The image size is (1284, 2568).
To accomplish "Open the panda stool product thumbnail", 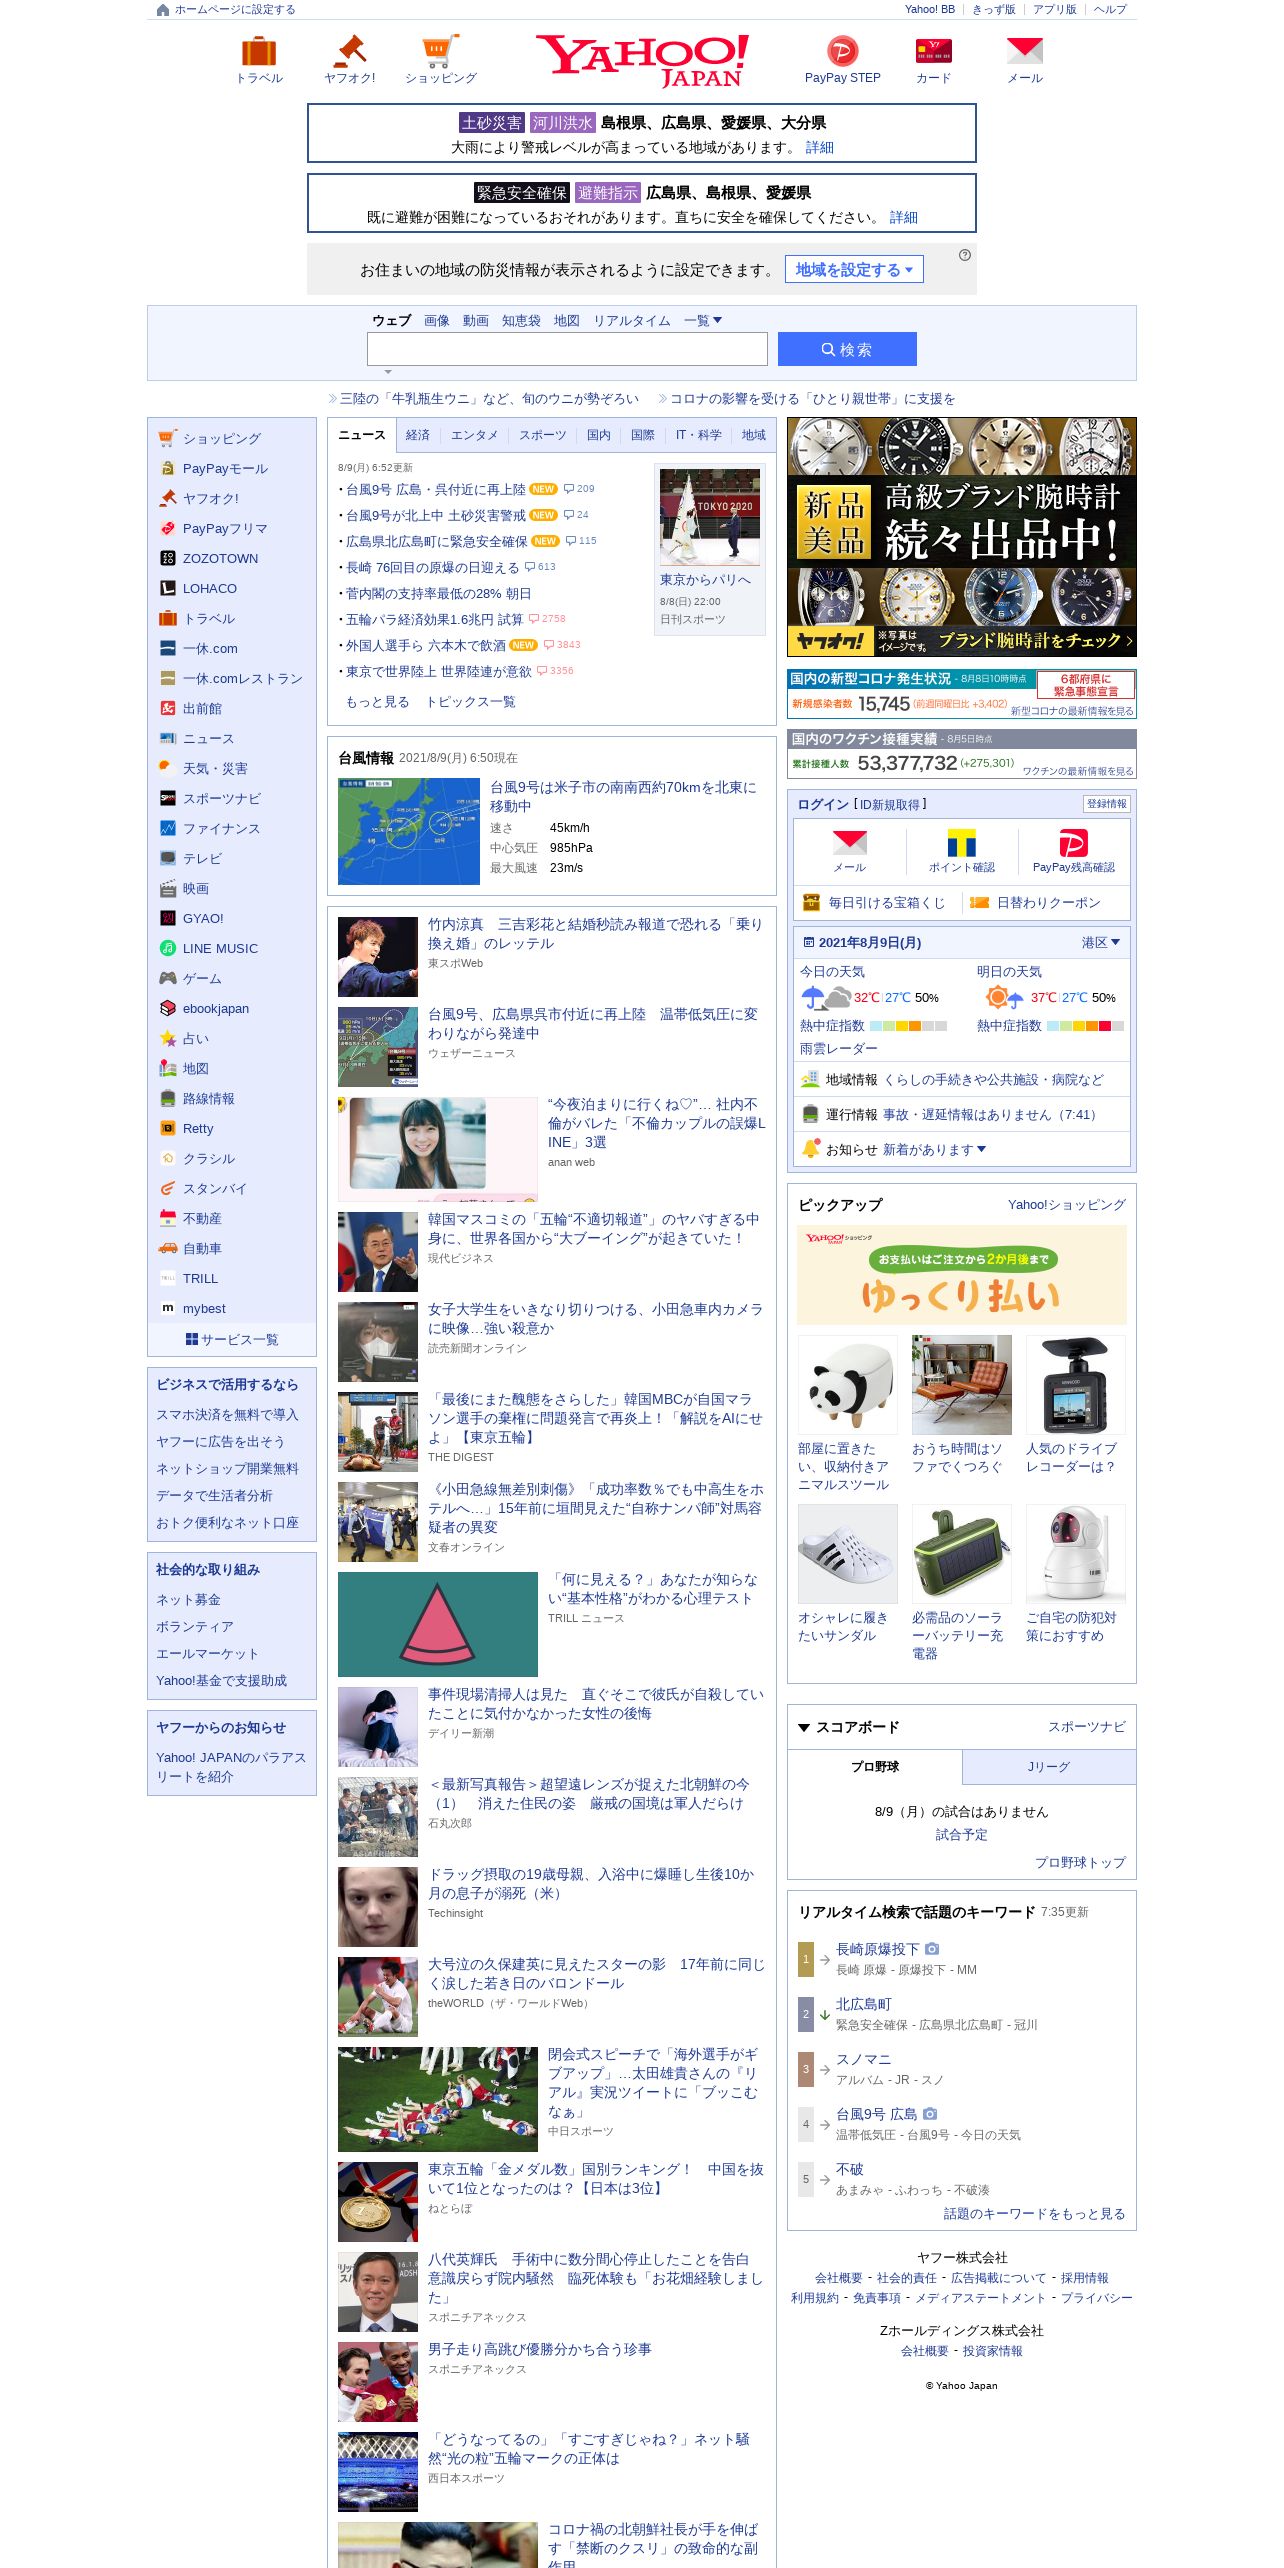I will click(x=848, y=1385).
